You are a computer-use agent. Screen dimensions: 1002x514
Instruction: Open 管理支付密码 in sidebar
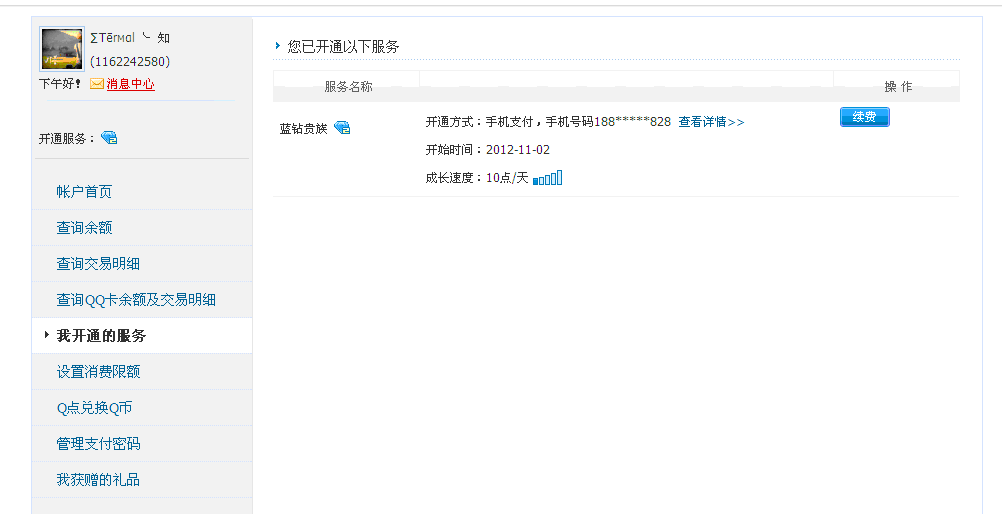coord(98,444)
